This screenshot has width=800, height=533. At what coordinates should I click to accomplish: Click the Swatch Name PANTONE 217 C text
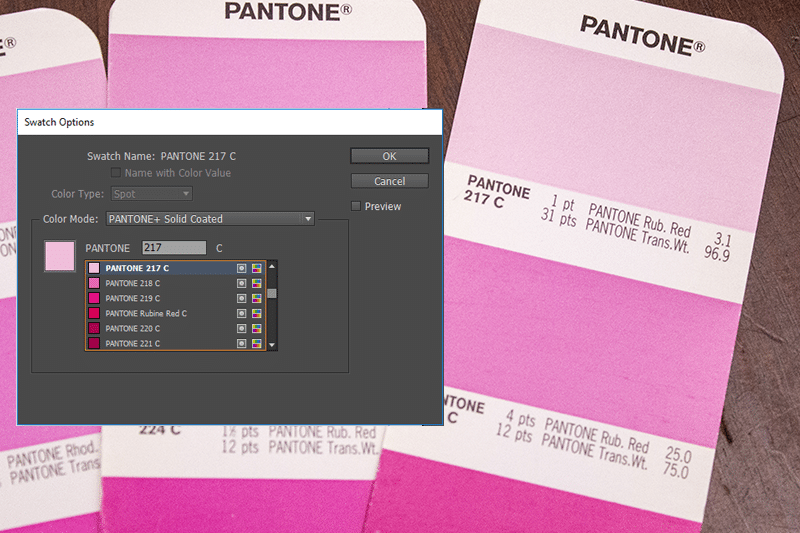point(161,156)
